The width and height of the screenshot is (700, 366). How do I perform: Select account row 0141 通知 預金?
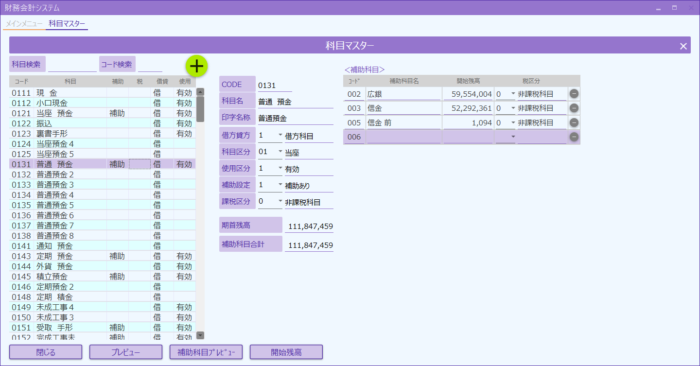[102, 246]
